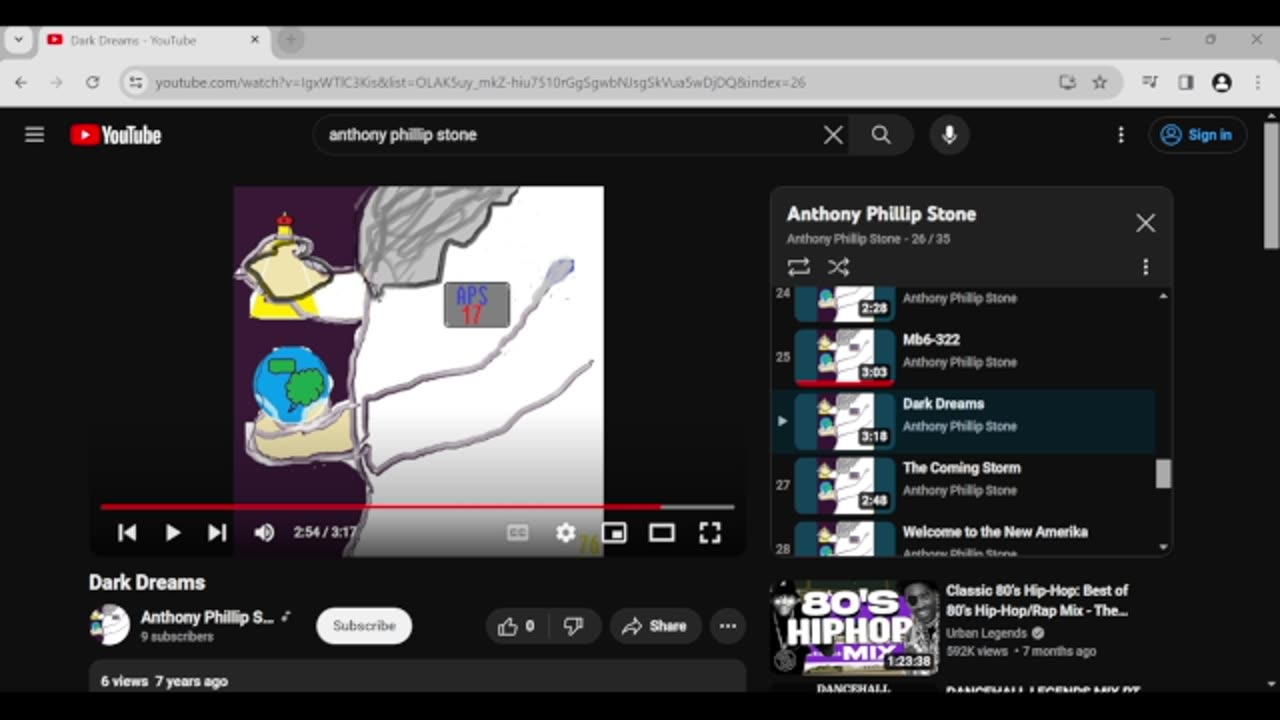Visit Urban Legends channel
1280x720 pixels.
[986, 633]
